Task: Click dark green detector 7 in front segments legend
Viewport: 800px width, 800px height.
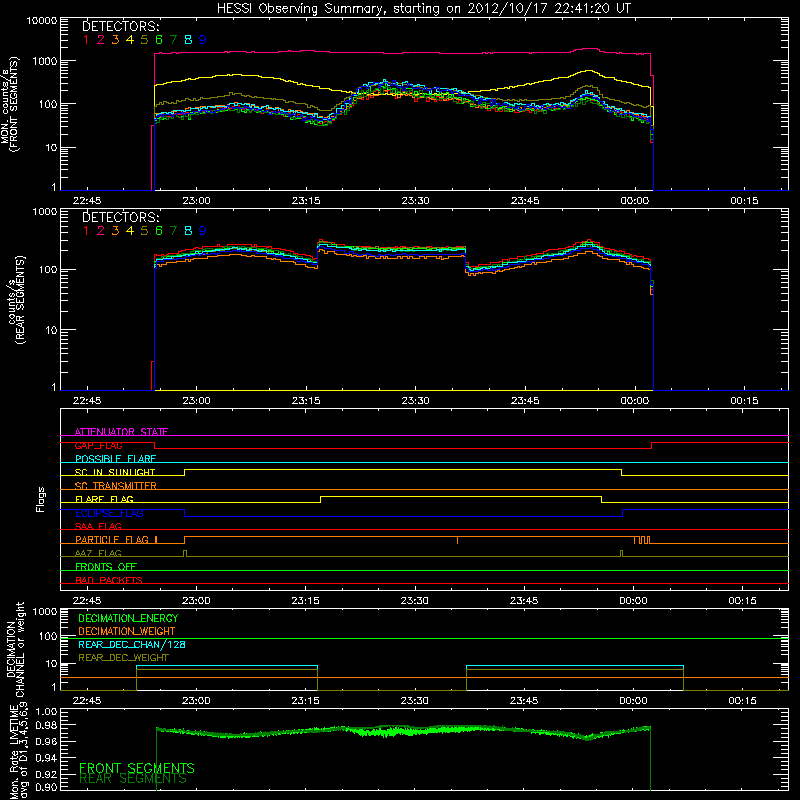Action: pos(173,40)
